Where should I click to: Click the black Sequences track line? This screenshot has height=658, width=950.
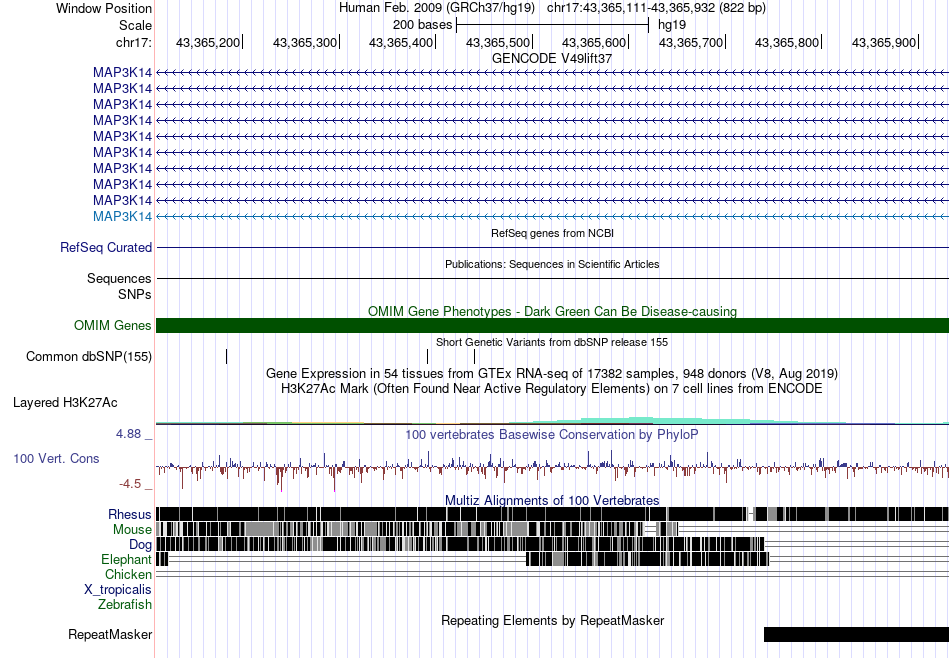click(553, 278)
